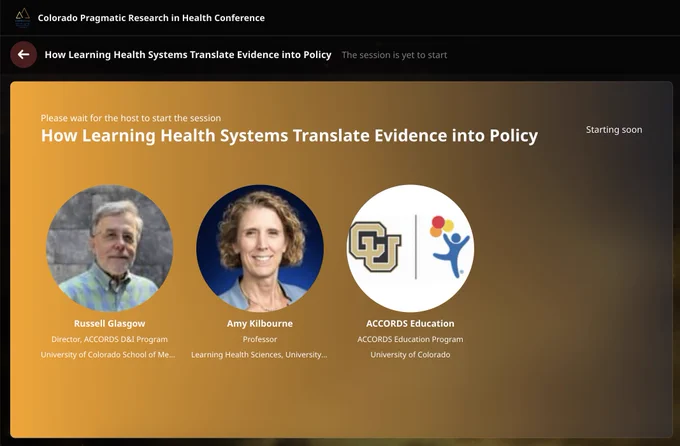Click the session title beside the back arrow
This screenshot has height=446, width=680.
(x=188, y=55)
